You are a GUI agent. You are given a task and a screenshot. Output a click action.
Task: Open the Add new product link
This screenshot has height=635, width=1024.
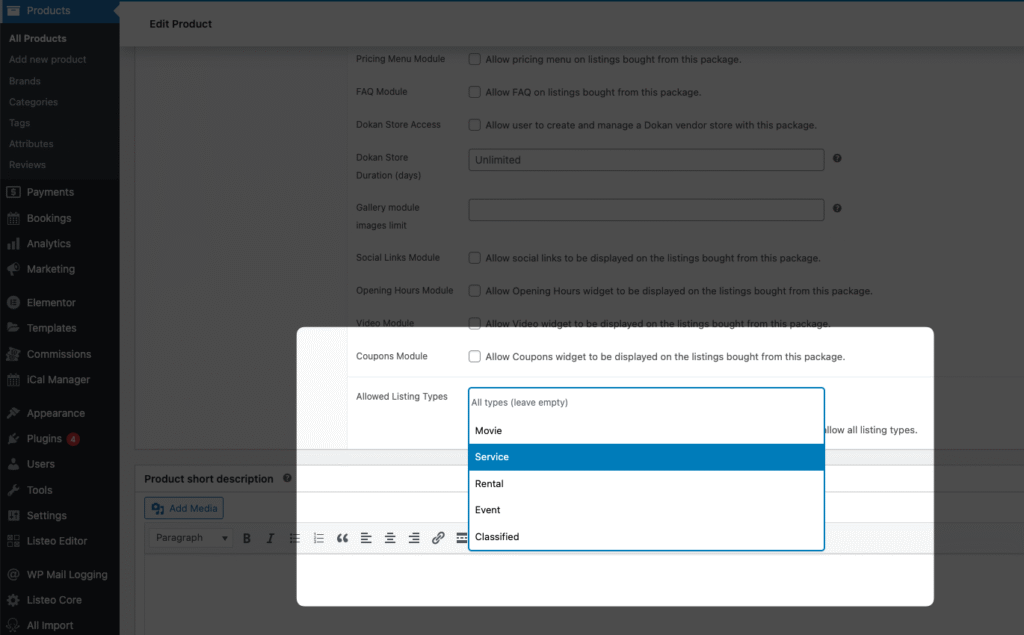[x=47, y=60]
